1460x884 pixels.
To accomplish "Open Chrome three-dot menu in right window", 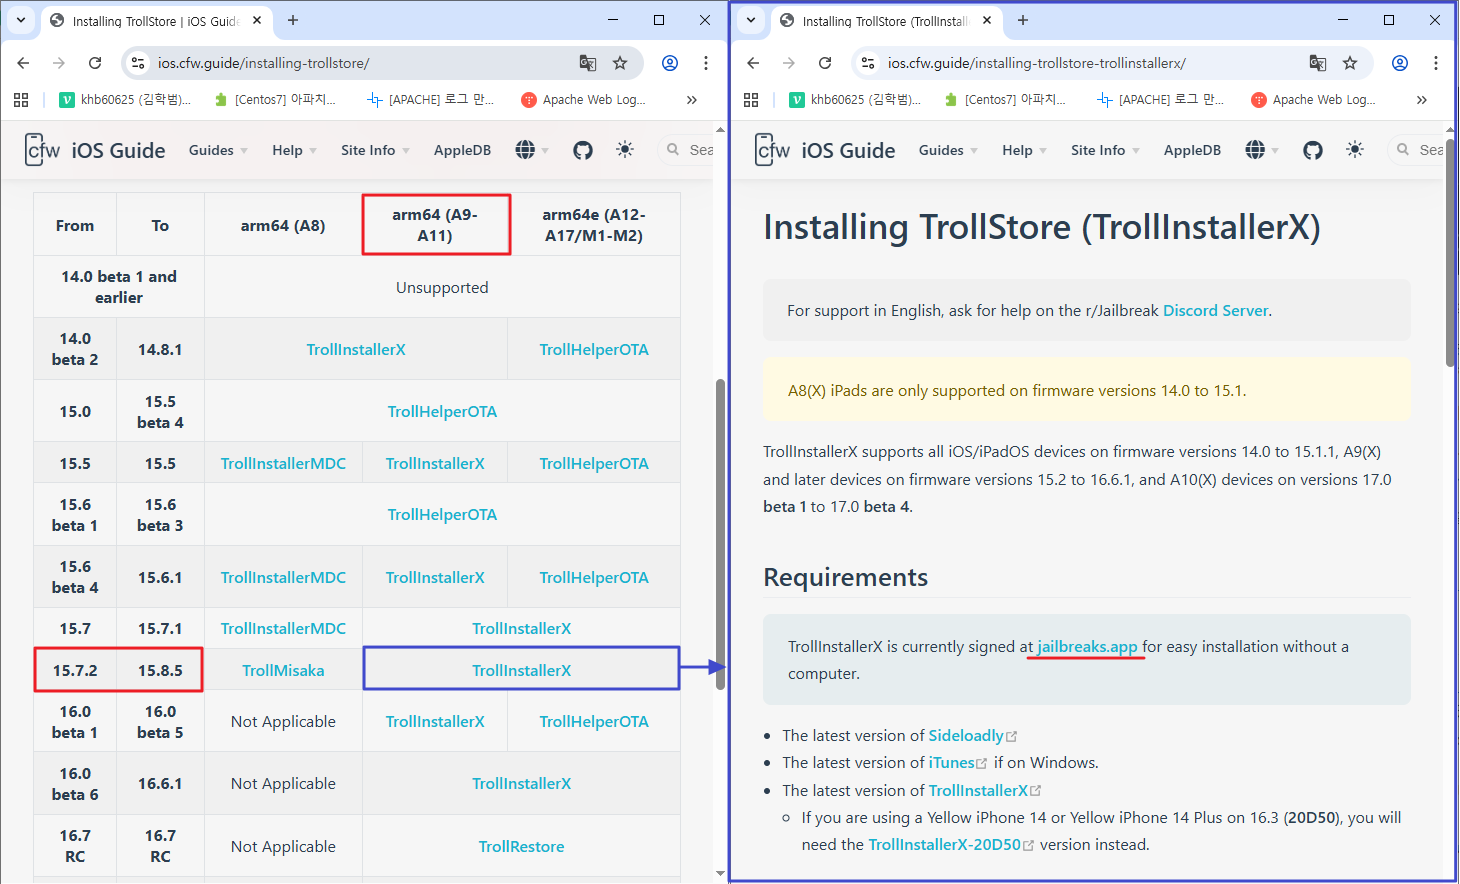I will (1436, 63).
